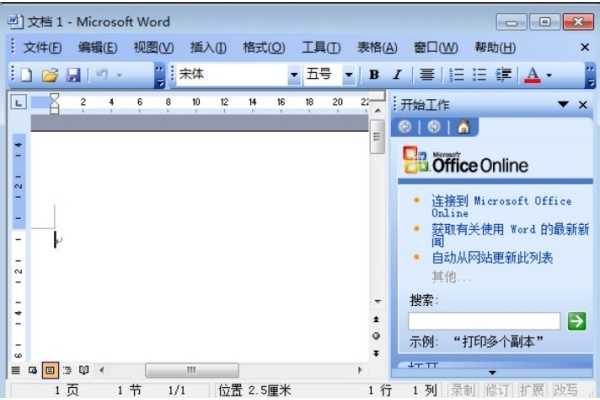The height and width of the screenshot is (400, 600).
Task: Close the document with the menu bar X
Action: pyautogui.click(x=584, y=47)
